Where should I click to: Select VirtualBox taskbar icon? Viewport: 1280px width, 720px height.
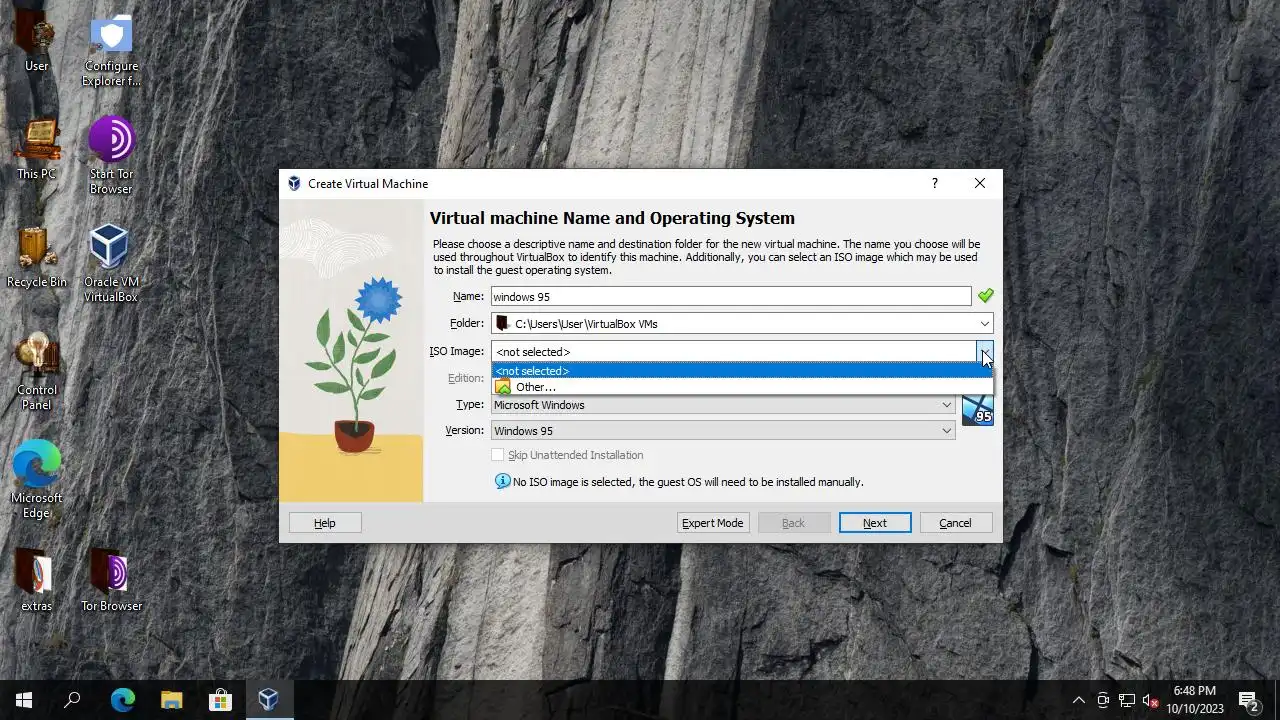pos(268,700)
